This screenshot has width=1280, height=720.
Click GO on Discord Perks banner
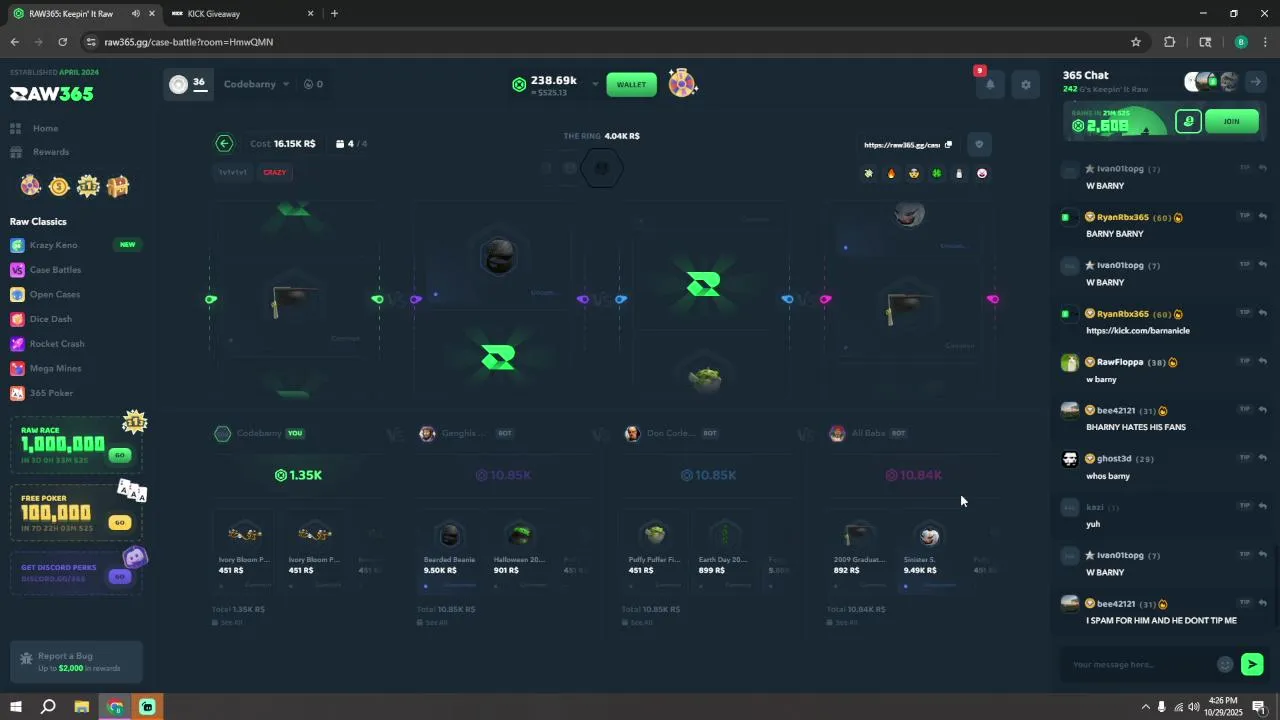point(120,576)
